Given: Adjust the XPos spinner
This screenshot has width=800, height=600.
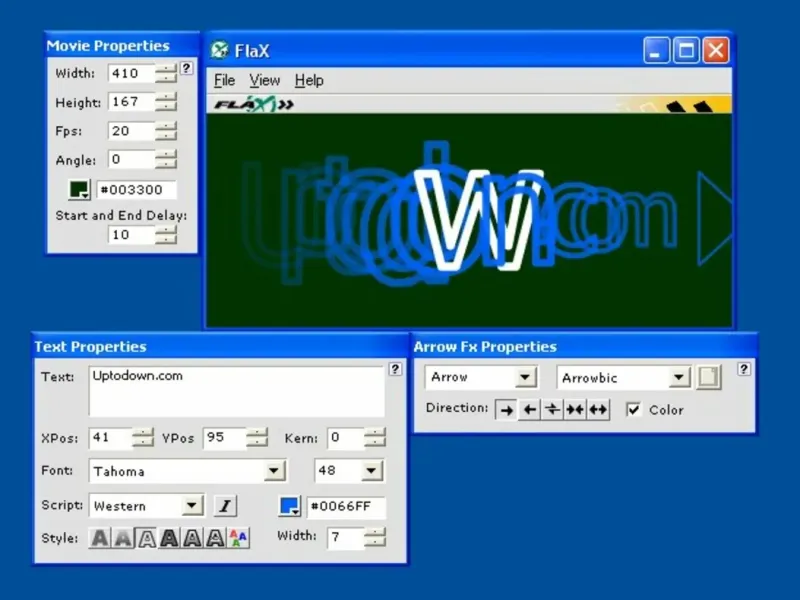Looking at the screenshot, I should (x=143, y=438).
